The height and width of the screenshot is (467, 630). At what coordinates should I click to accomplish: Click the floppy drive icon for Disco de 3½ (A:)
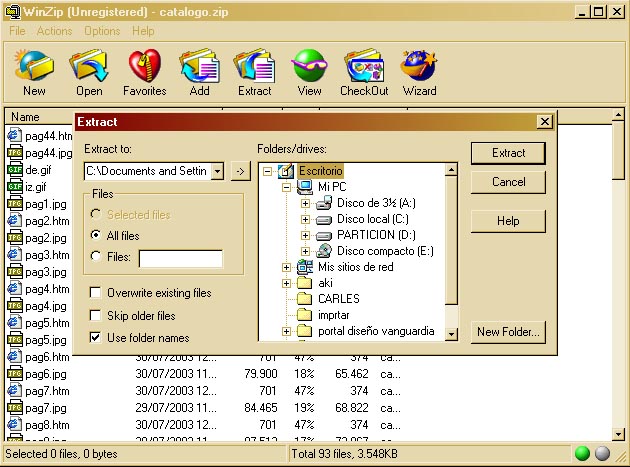pos(324,203)
